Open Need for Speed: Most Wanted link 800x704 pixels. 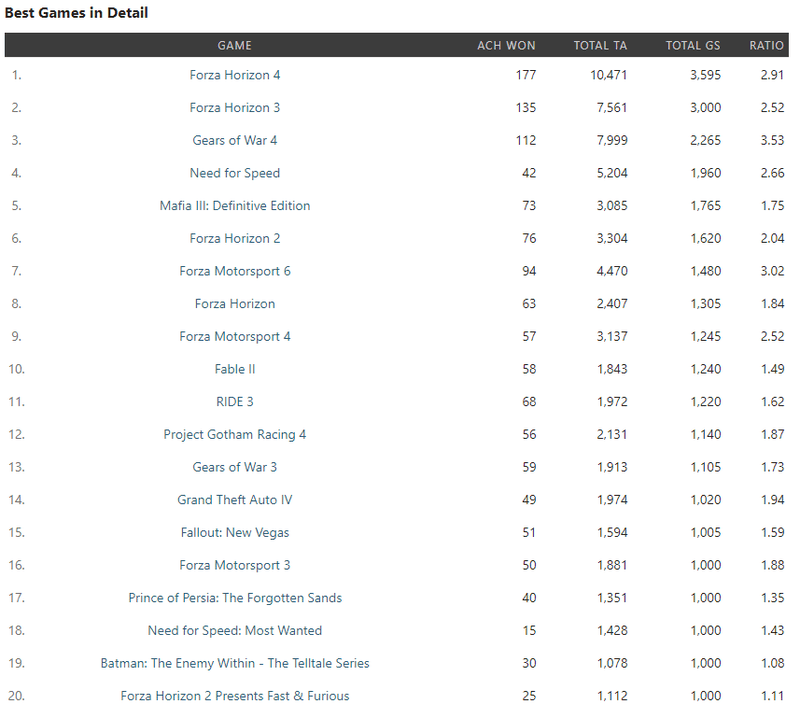tap(235, 630)
